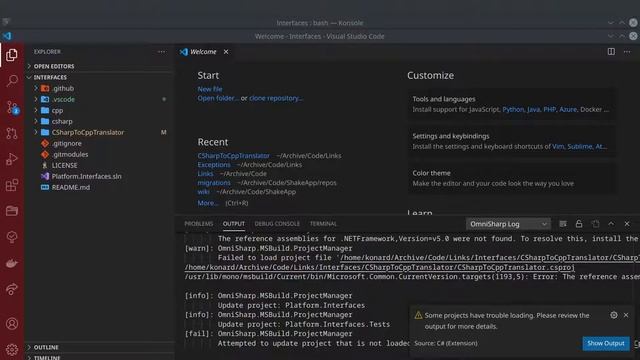
Task: Split the editor to the right
Action: click(611, 52)
